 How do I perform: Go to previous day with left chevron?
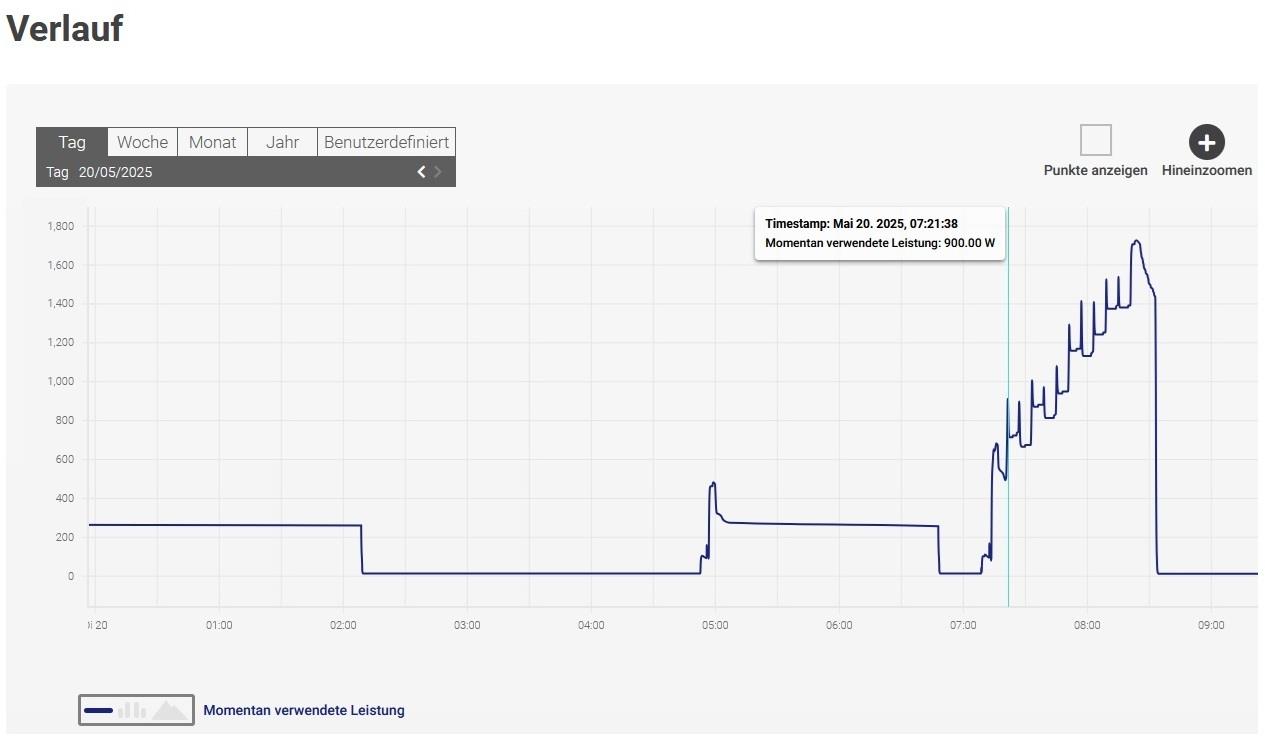point(421,172)
